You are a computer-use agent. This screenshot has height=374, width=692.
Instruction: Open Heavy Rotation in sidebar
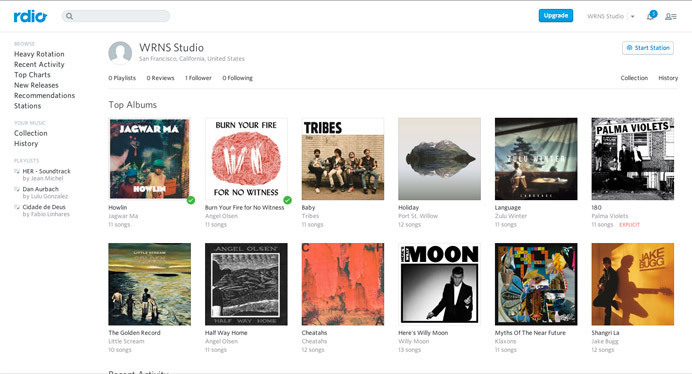[39, 54]
